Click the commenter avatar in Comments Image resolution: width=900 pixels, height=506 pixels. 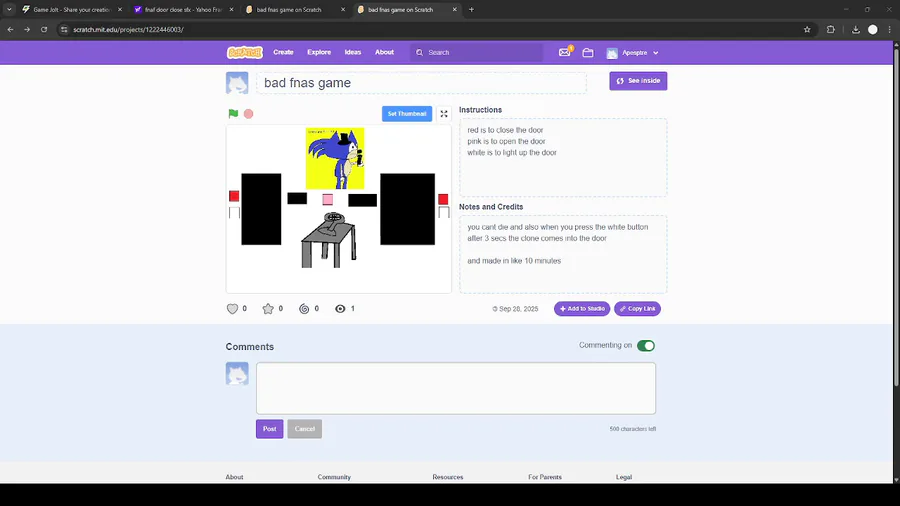click(x=237, y=373)
